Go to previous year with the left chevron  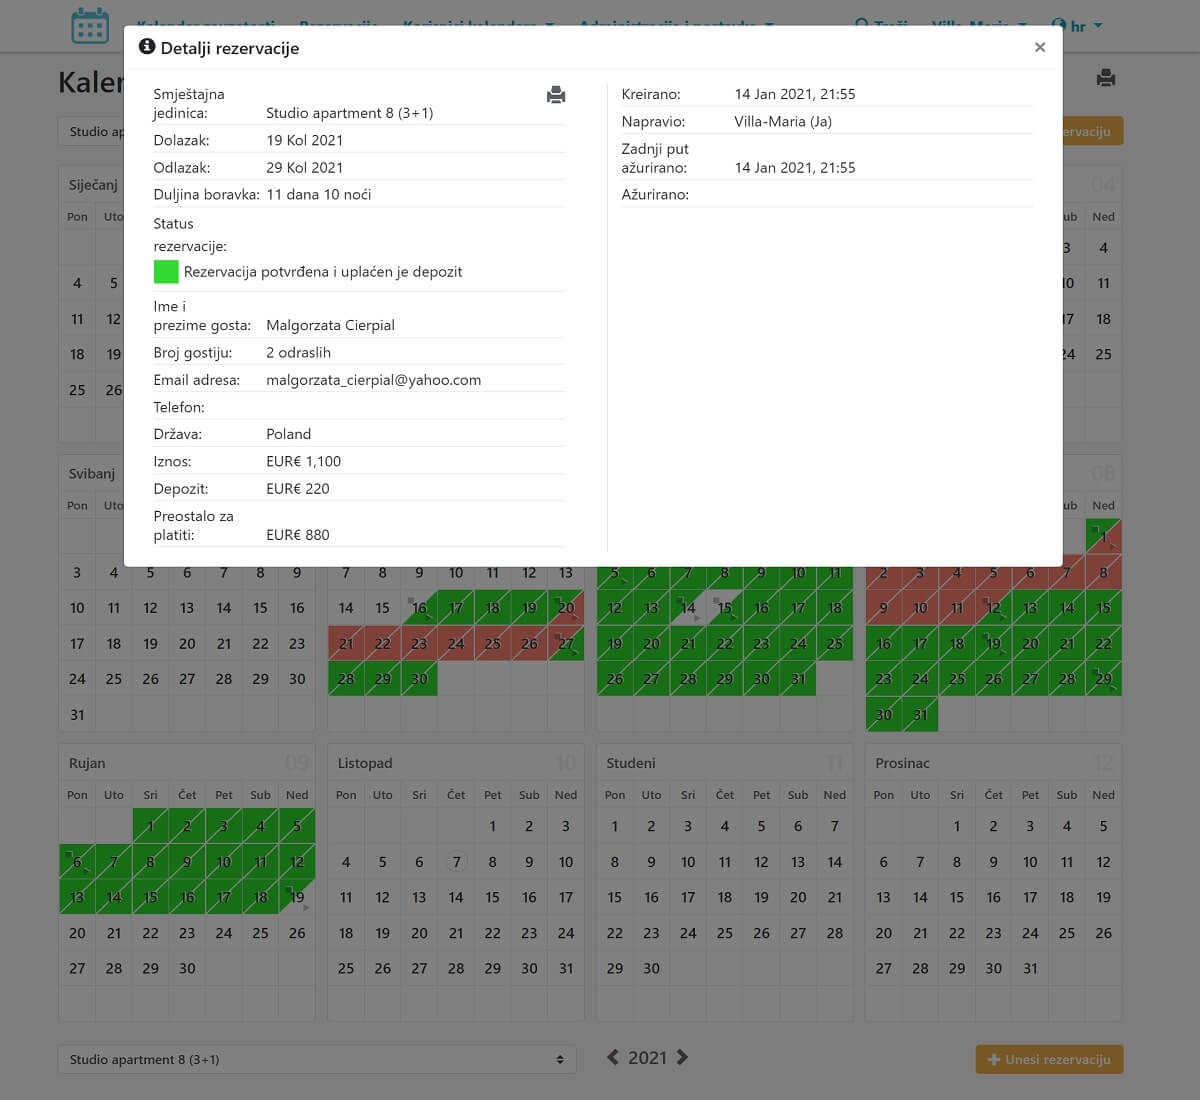tap(613, 1057)
